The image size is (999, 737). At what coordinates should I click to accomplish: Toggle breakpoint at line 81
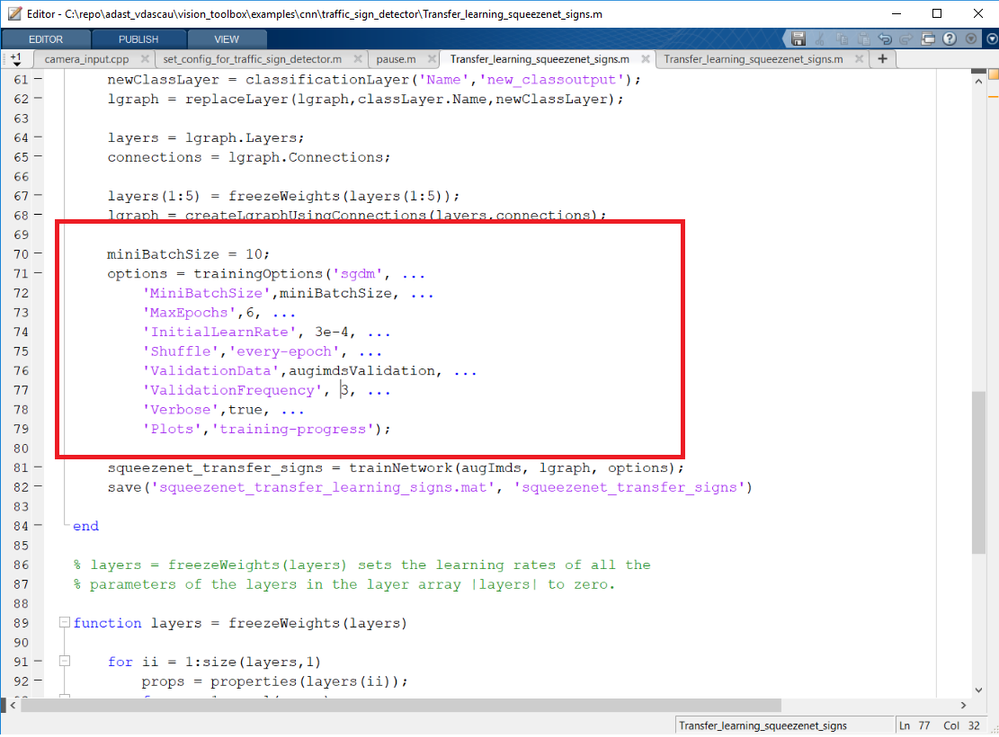click(38, 467)
